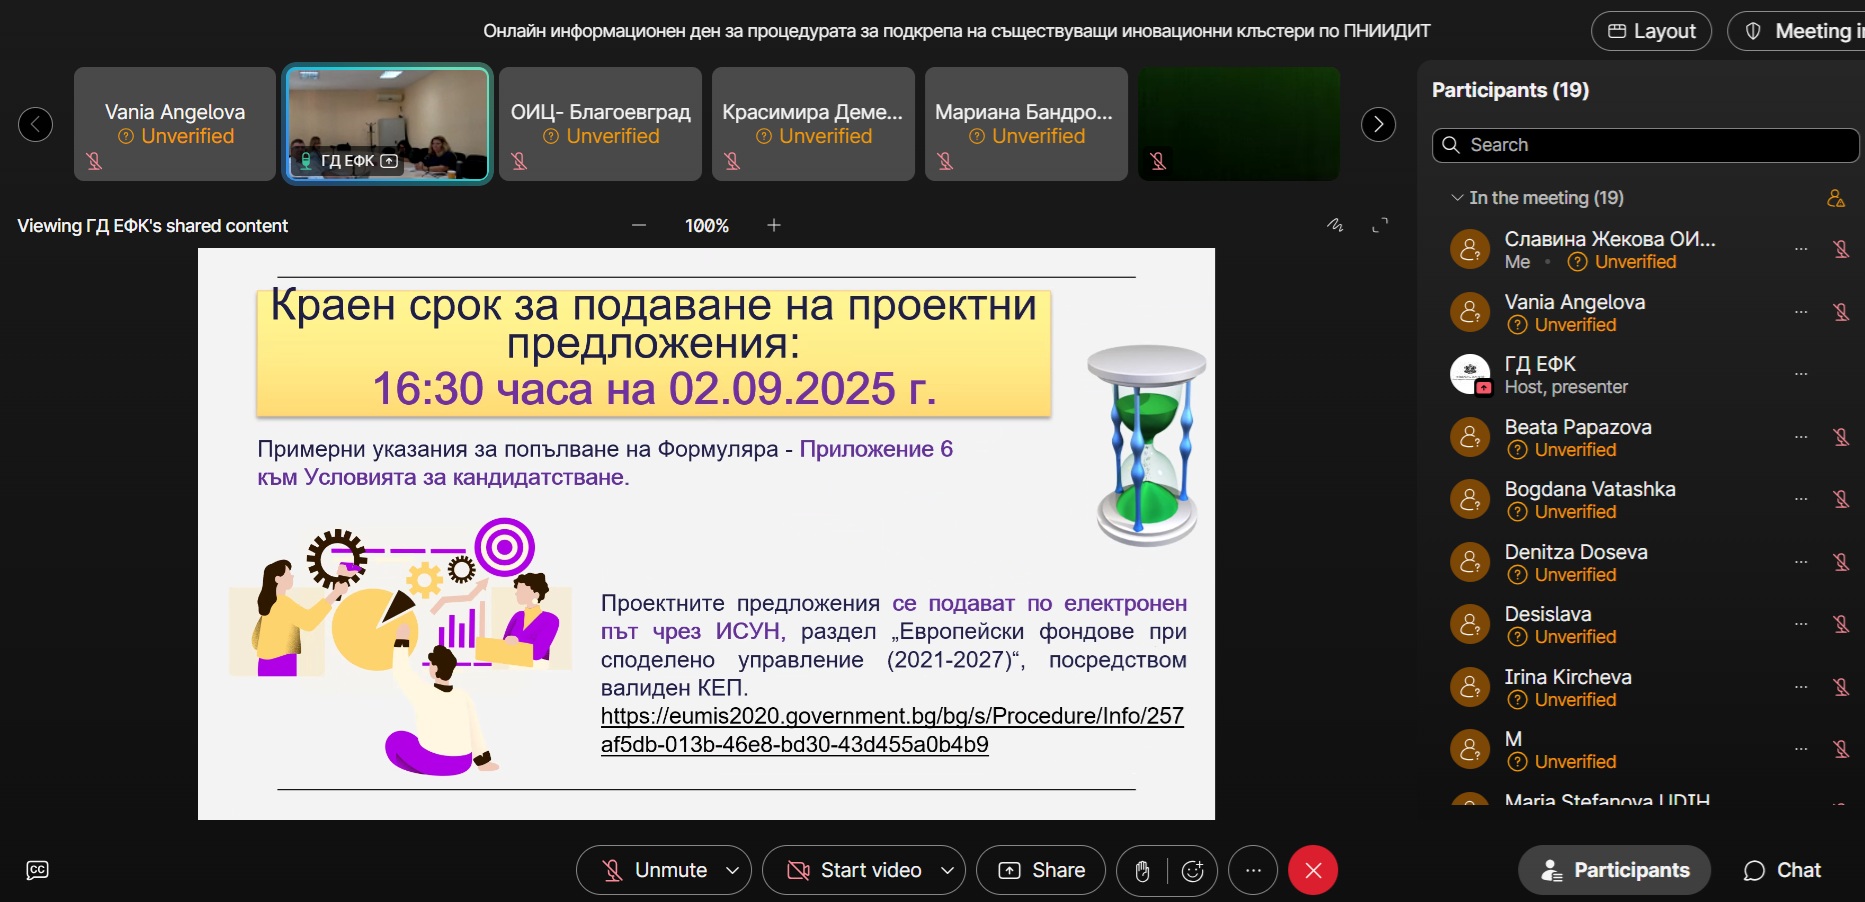Click 'Viewing ГД ЕФК's shared content' label
1865x902 pixels.
pyautogui.click(x=152, y=226)
